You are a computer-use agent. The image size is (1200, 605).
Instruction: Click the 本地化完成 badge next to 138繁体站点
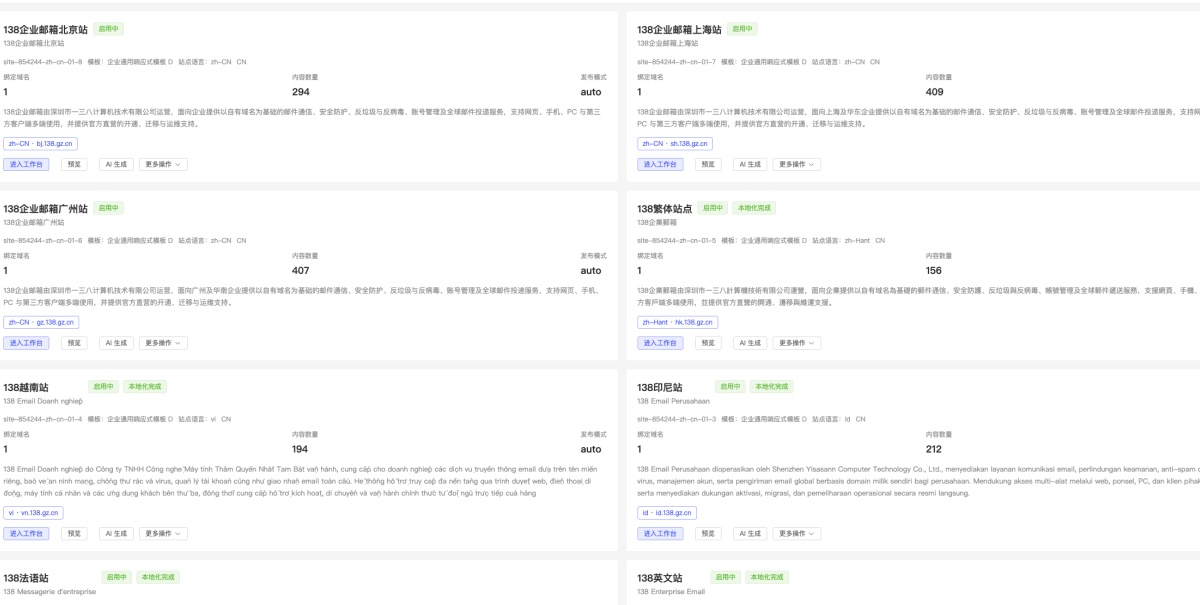(x=754, y=208)
